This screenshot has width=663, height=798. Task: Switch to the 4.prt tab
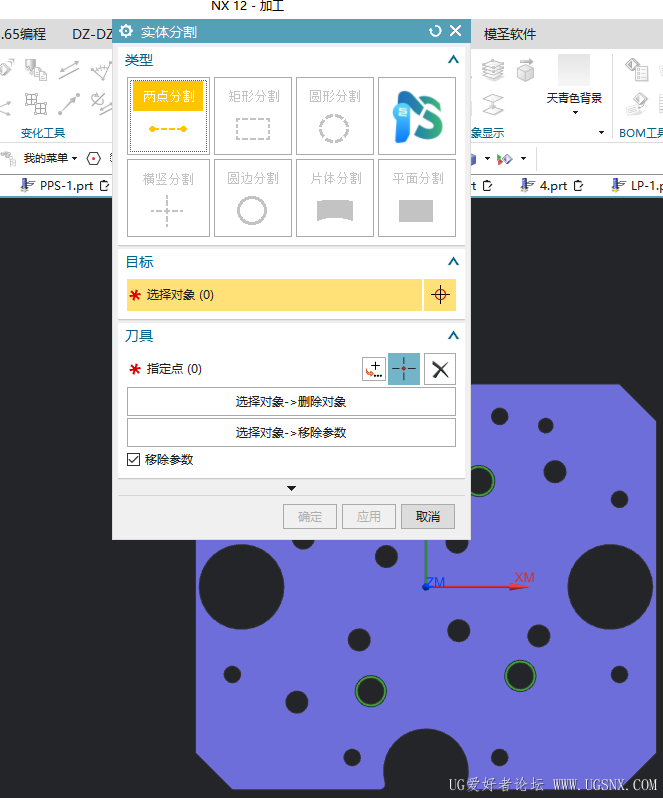[x=552, y=186]
